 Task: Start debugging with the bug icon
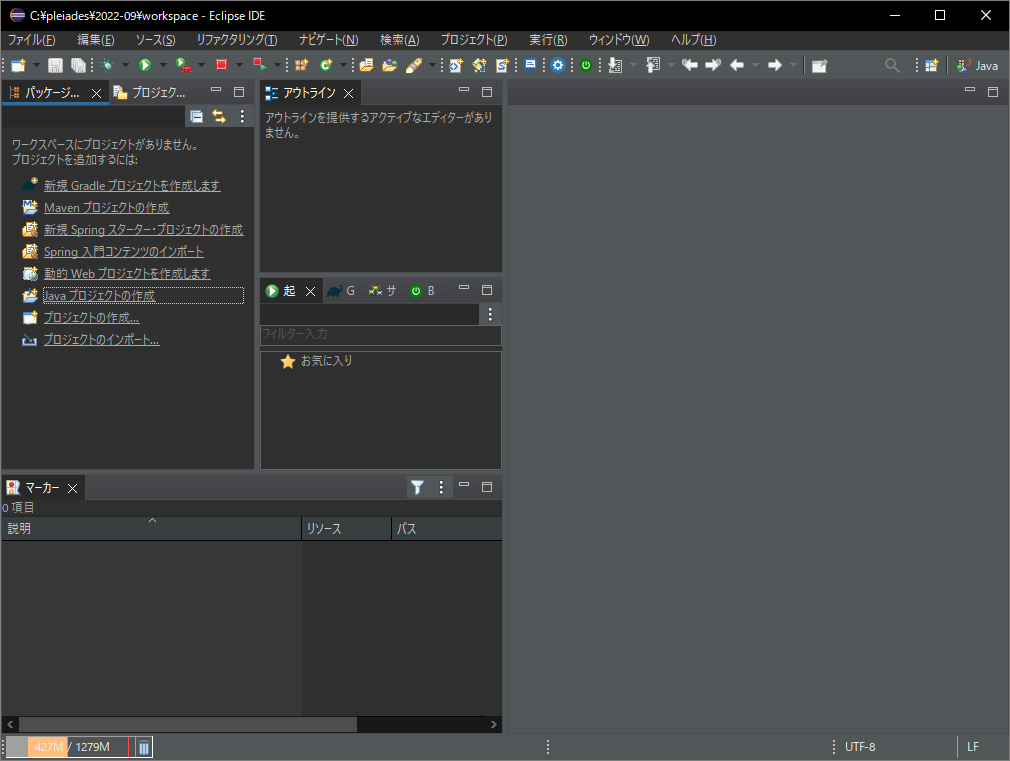pos(108,65)
